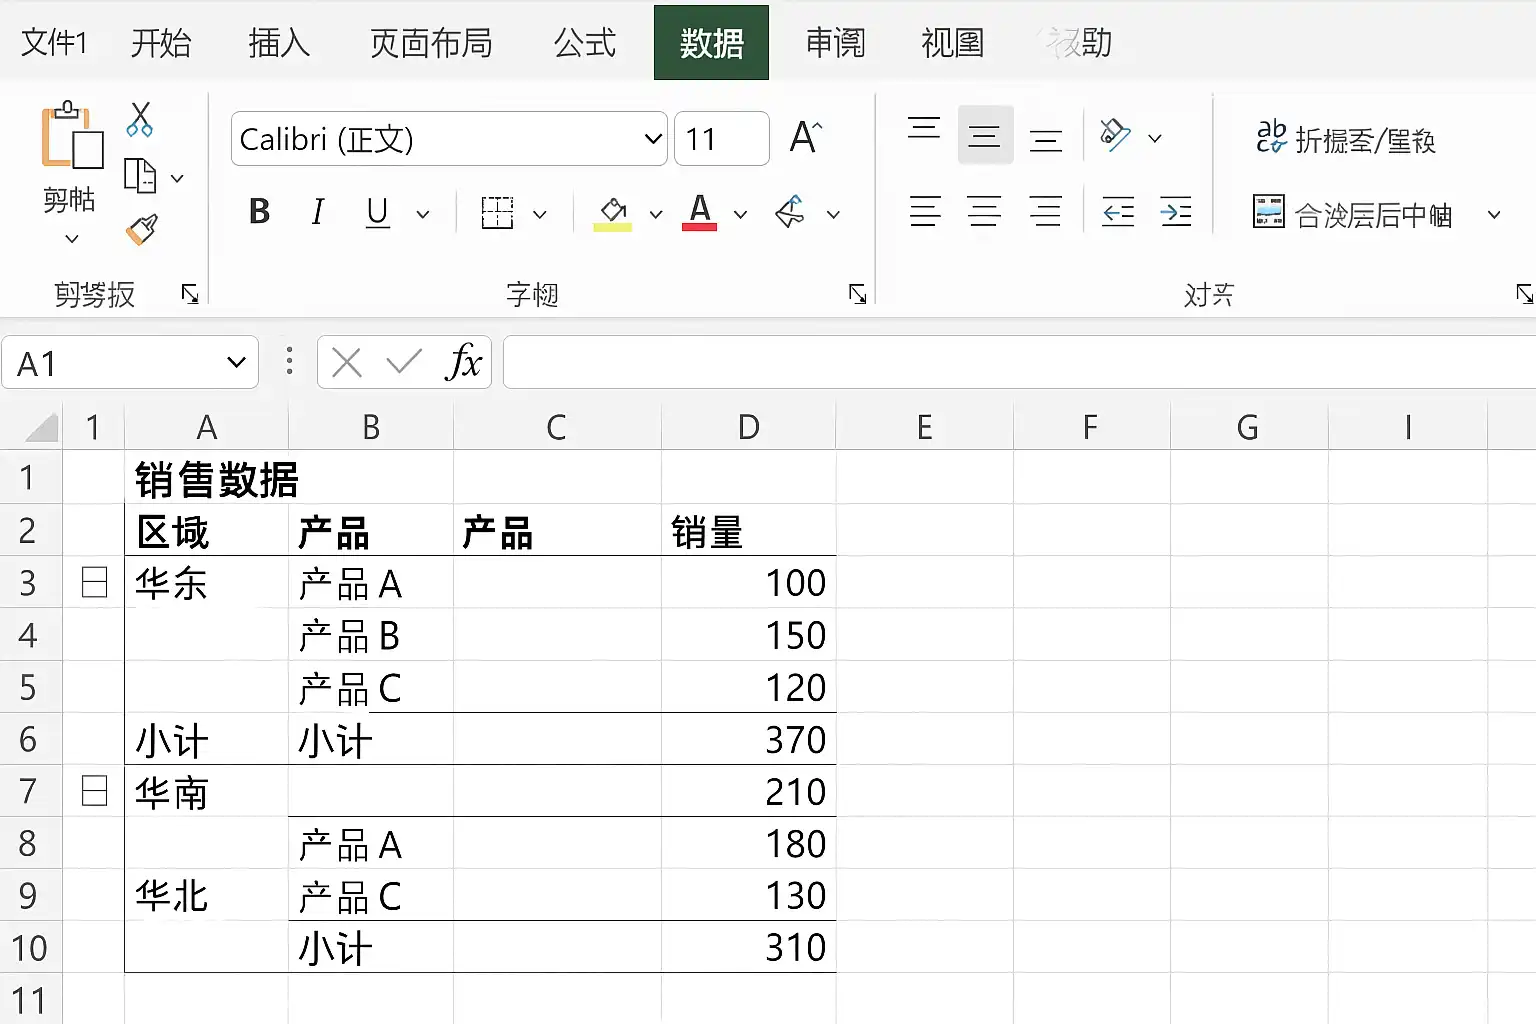
Task: Click the fx Insert Function icon
Action: point(464,362)
